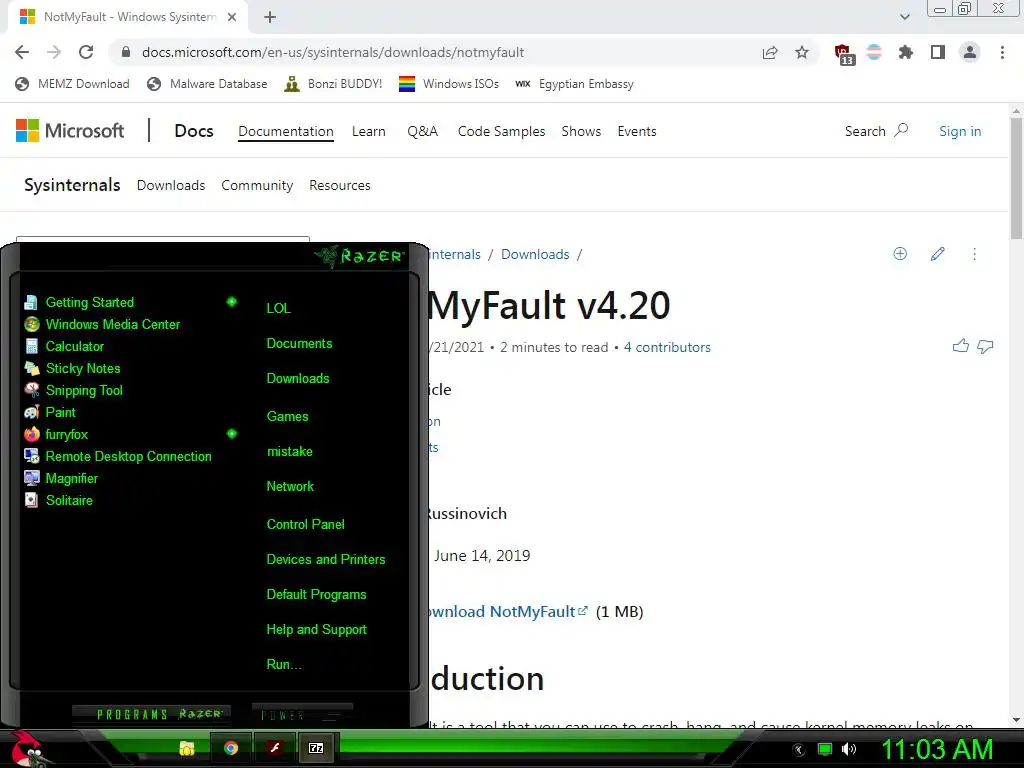
Task: Select the Shows nav item
Action: [581, 131]
